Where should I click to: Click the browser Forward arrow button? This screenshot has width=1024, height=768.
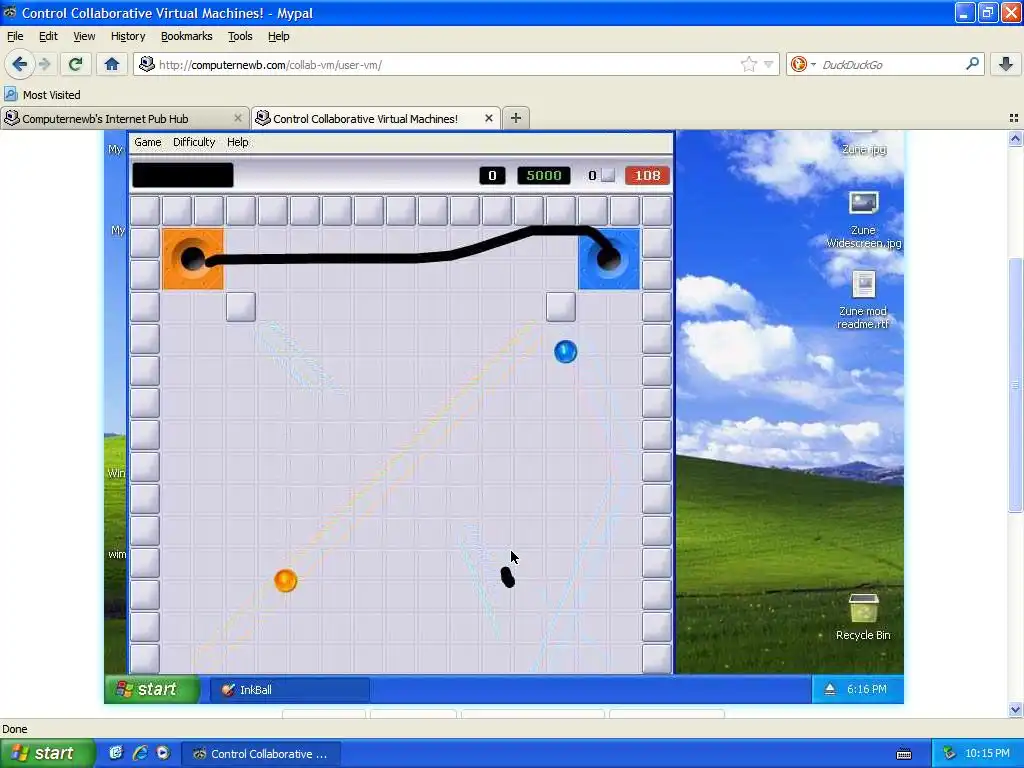click(x=44, y=64)
